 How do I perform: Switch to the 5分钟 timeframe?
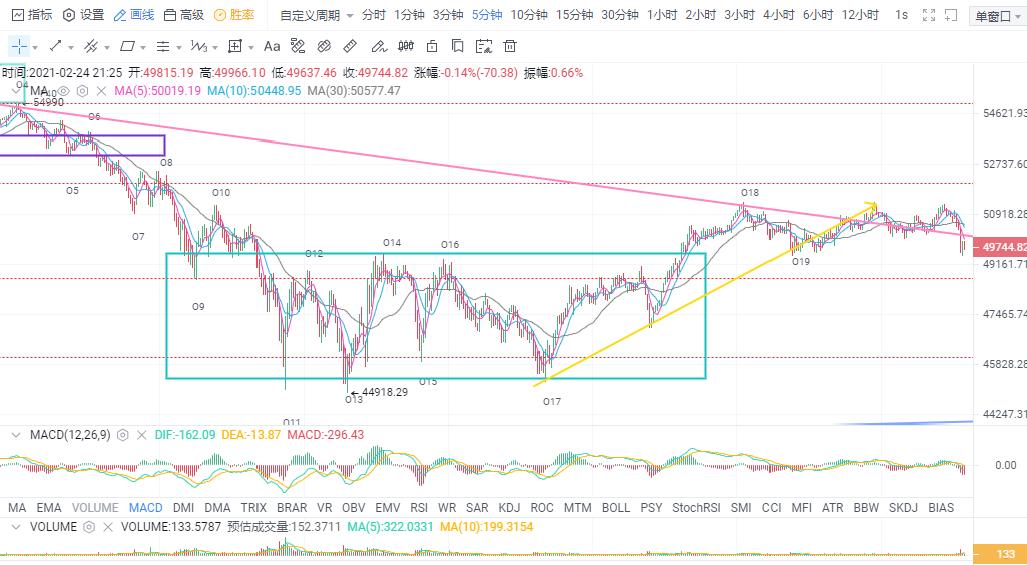[487, 14]
